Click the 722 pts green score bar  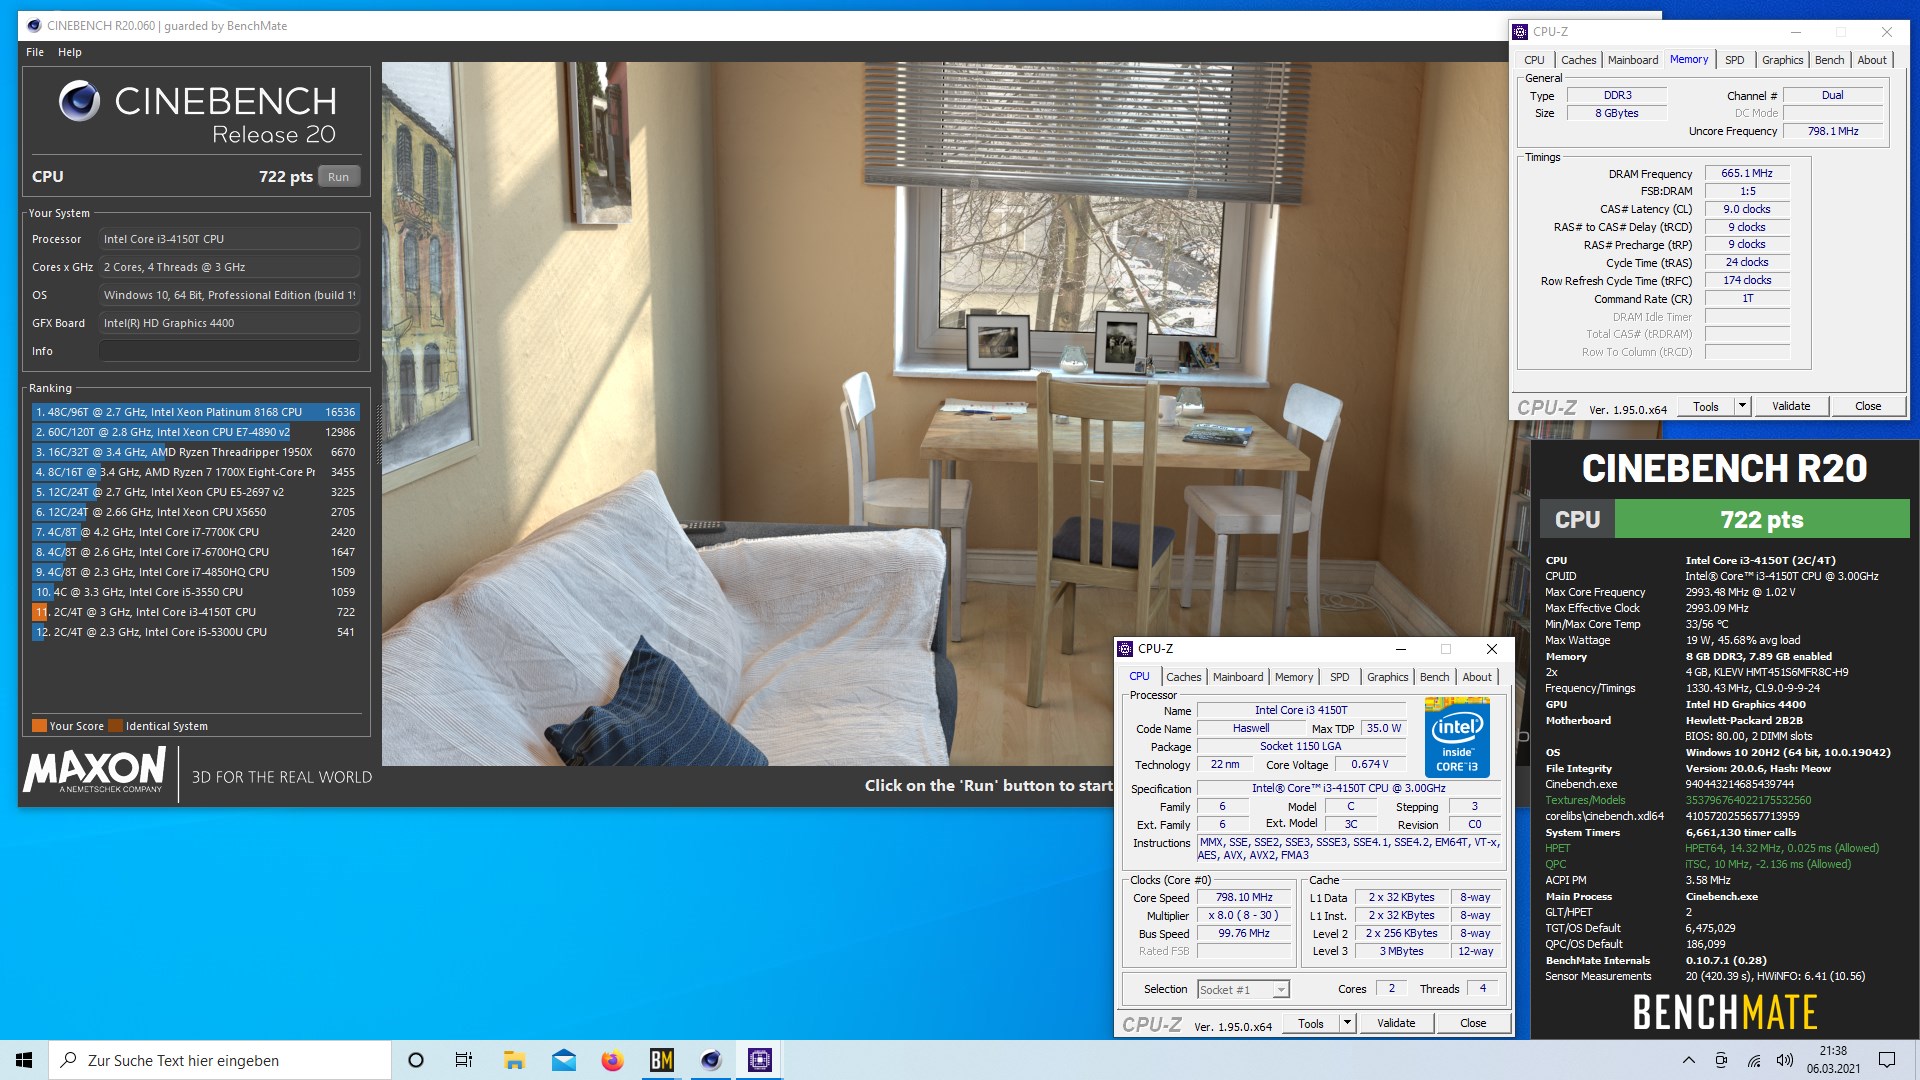point(1762,519)
